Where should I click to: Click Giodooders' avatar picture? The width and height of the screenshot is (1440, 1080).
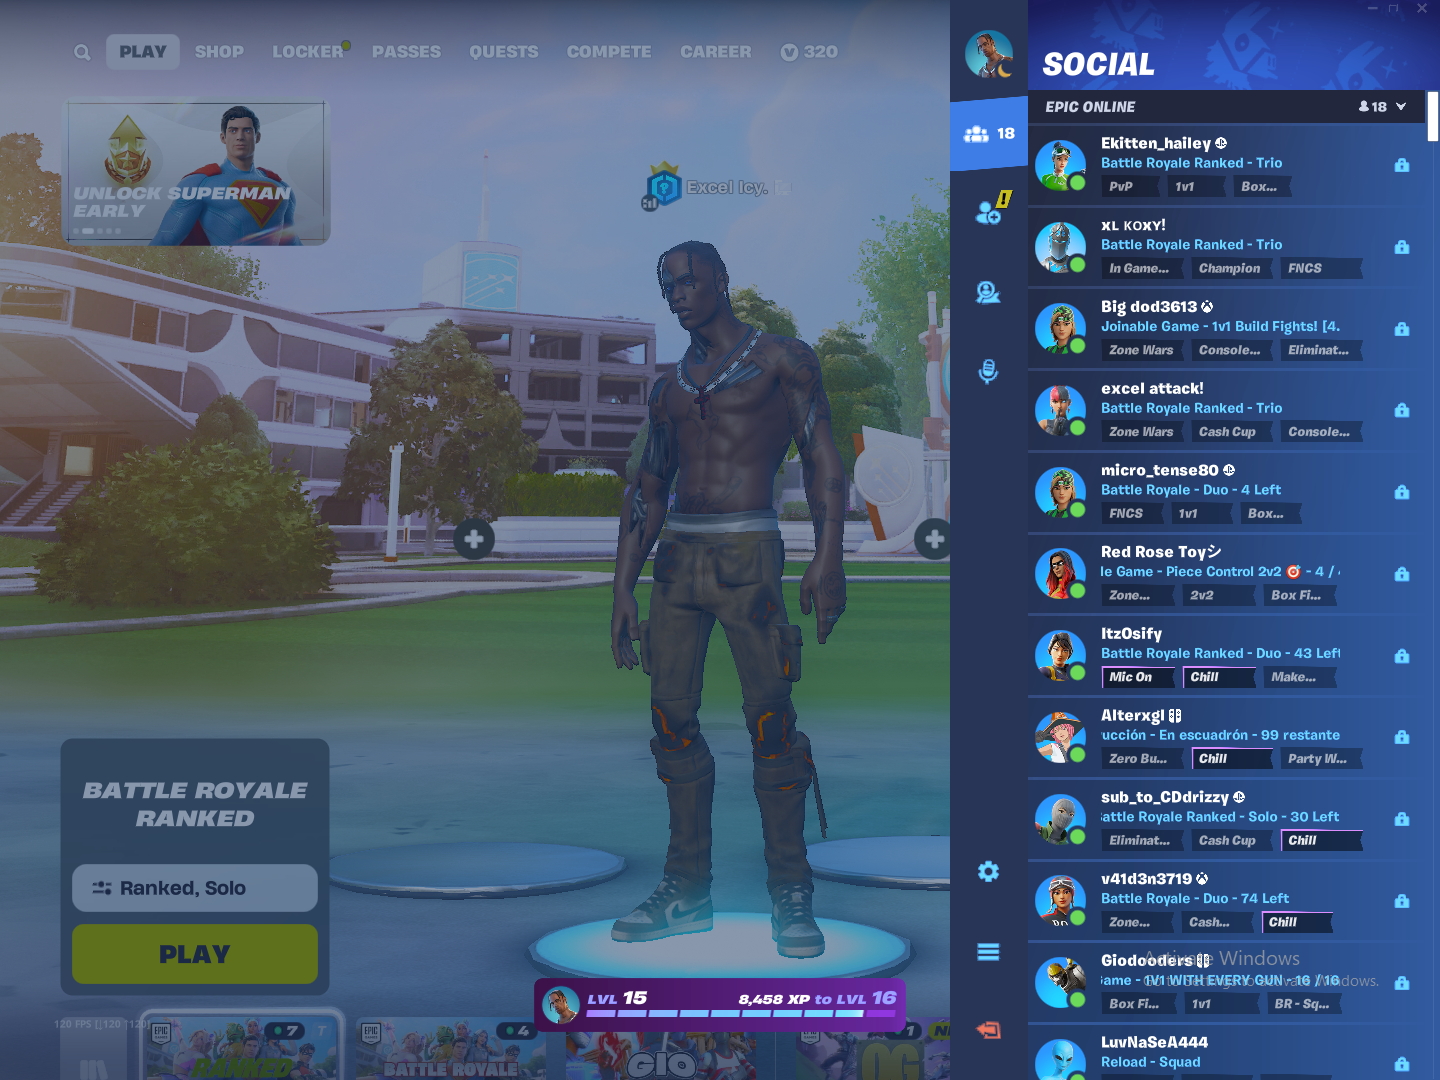tap(1060, 982)
